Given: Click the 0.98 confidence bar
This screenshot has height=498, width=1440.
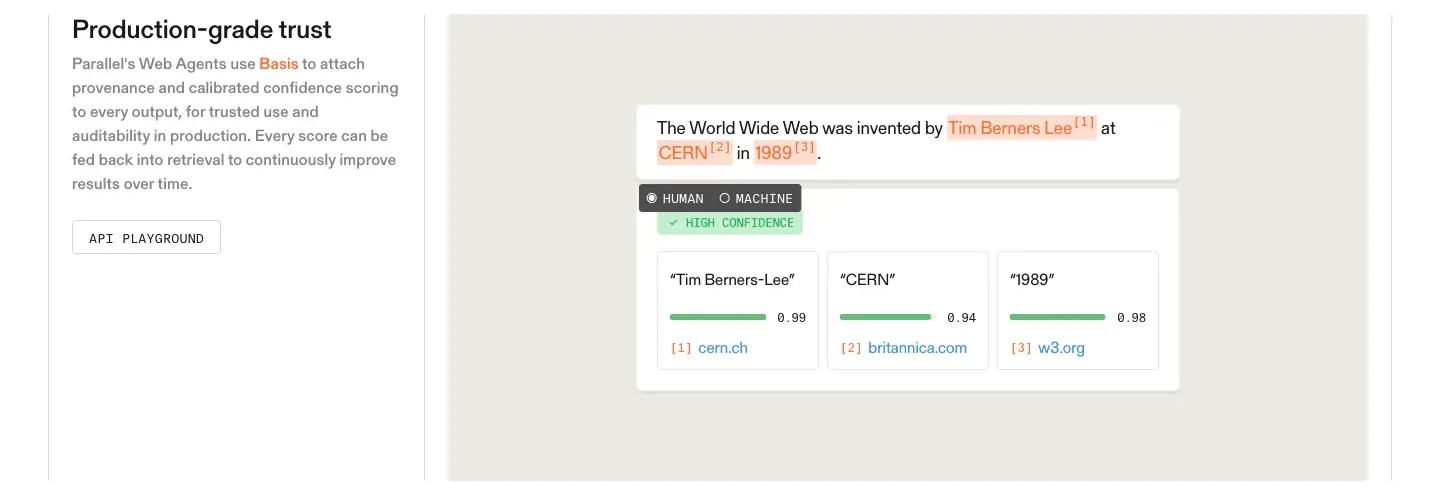Looking at the screenshot, I should [1058, 317].
